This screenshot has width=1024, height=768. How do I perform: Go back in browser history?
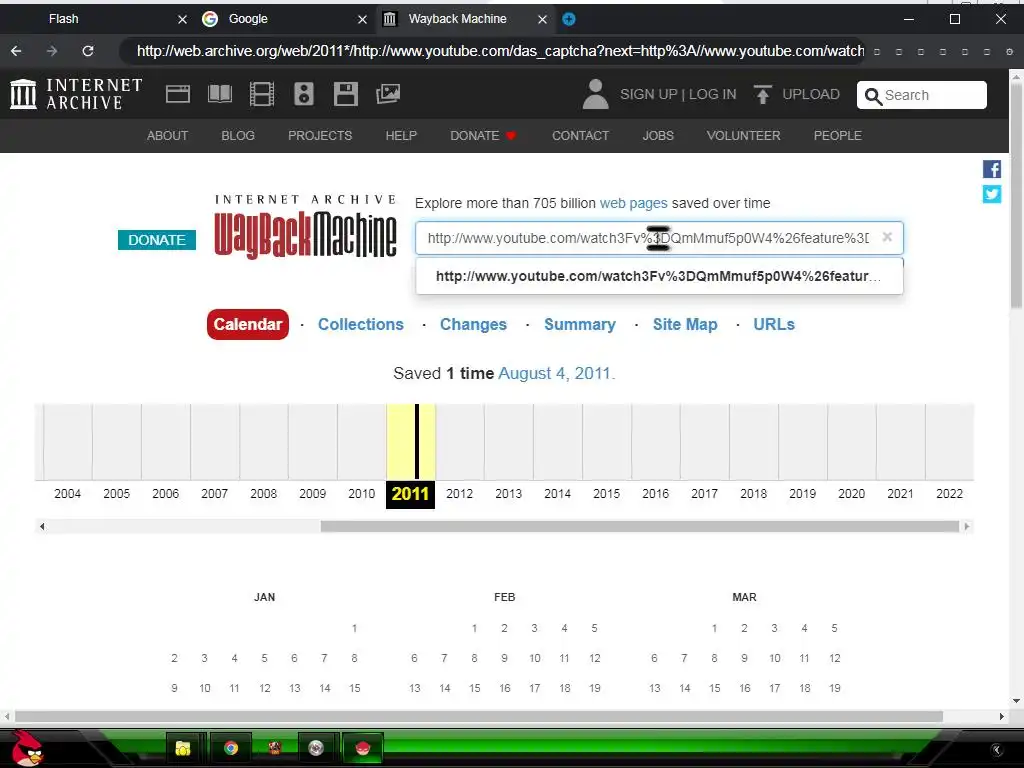click(16, 51)
